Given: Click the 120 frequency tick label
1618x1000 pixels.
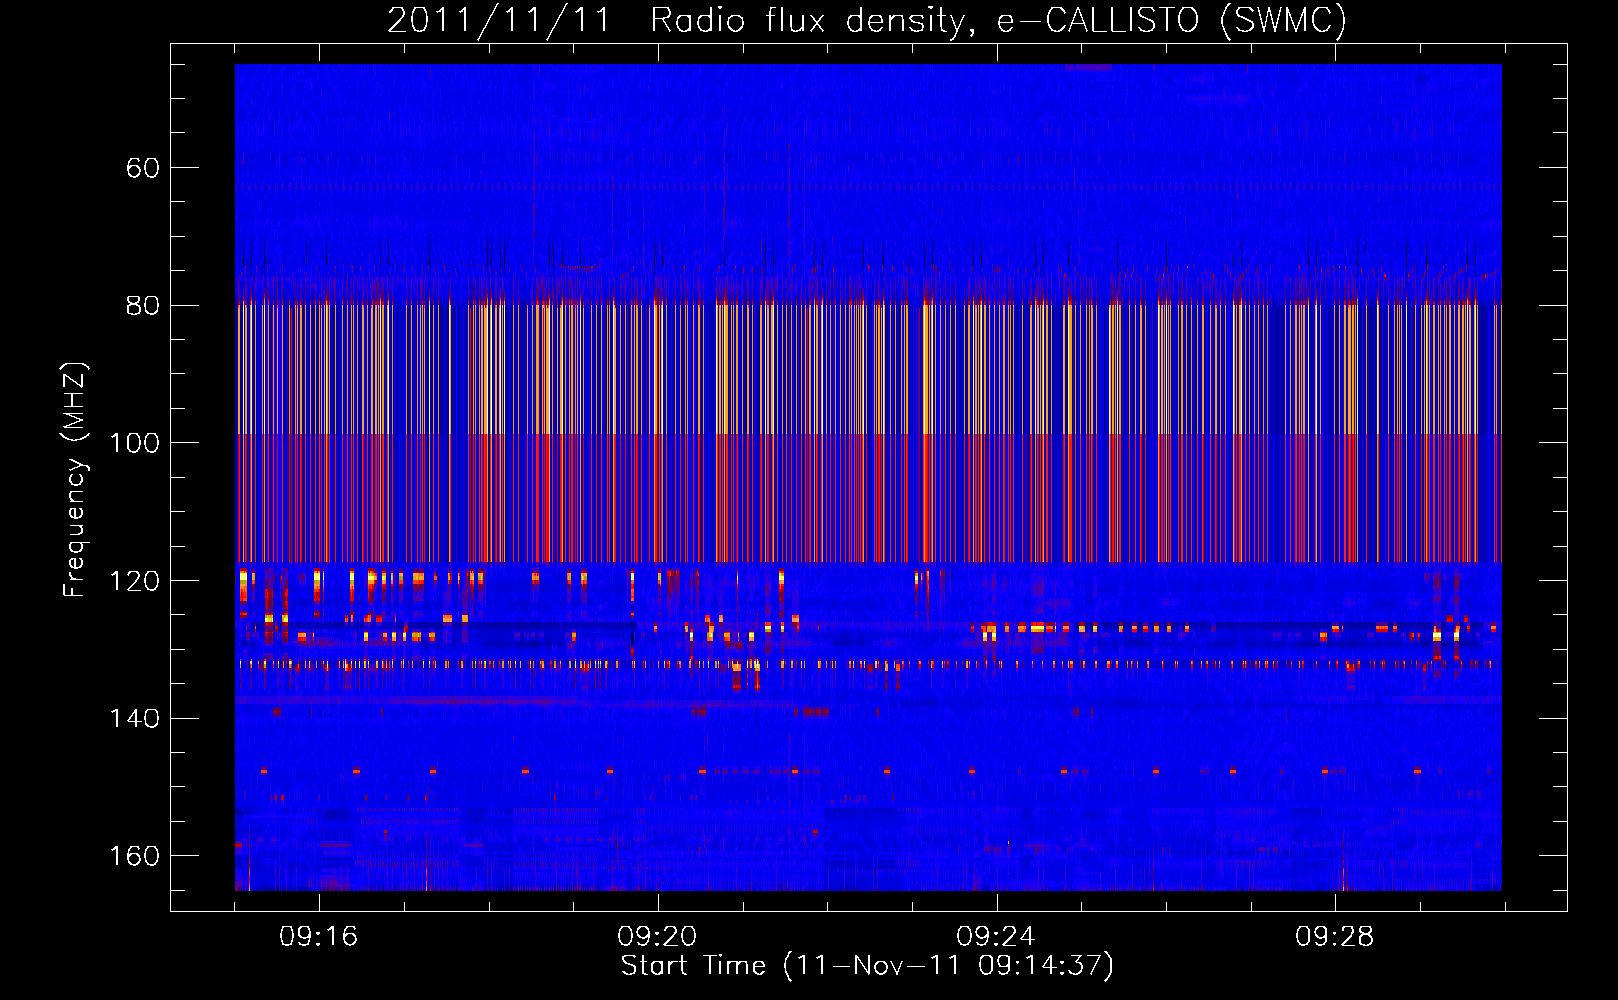Looking at the screenshot, I should point(134,581).
